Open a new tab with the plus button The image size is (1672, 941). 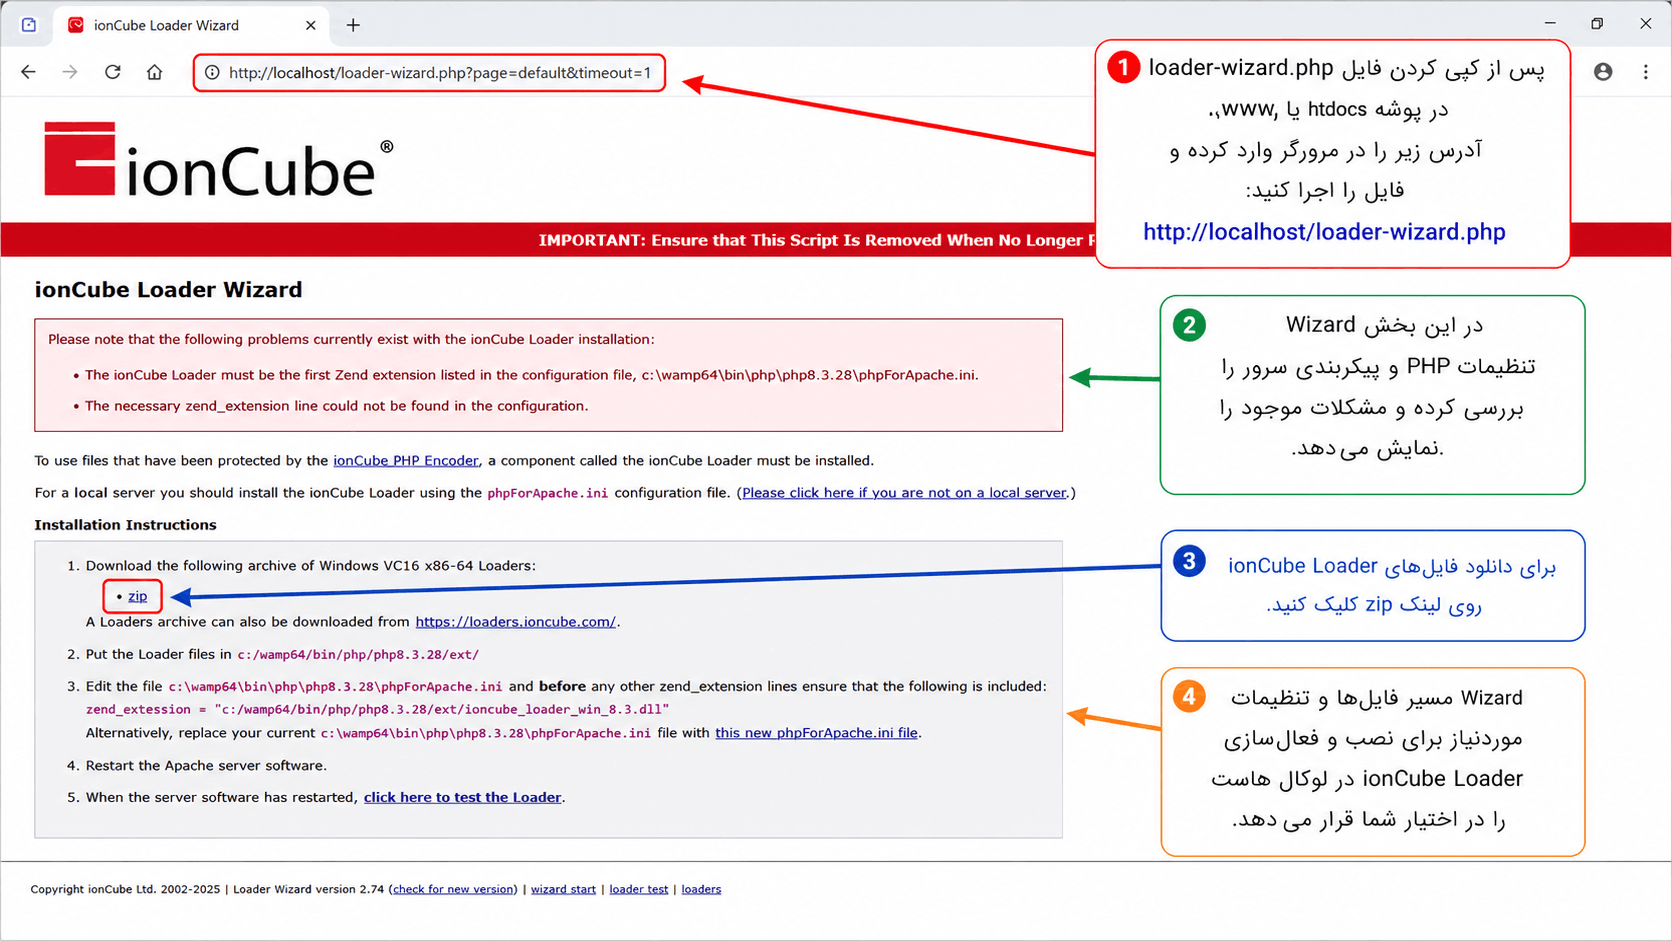(x=353, y=25)
